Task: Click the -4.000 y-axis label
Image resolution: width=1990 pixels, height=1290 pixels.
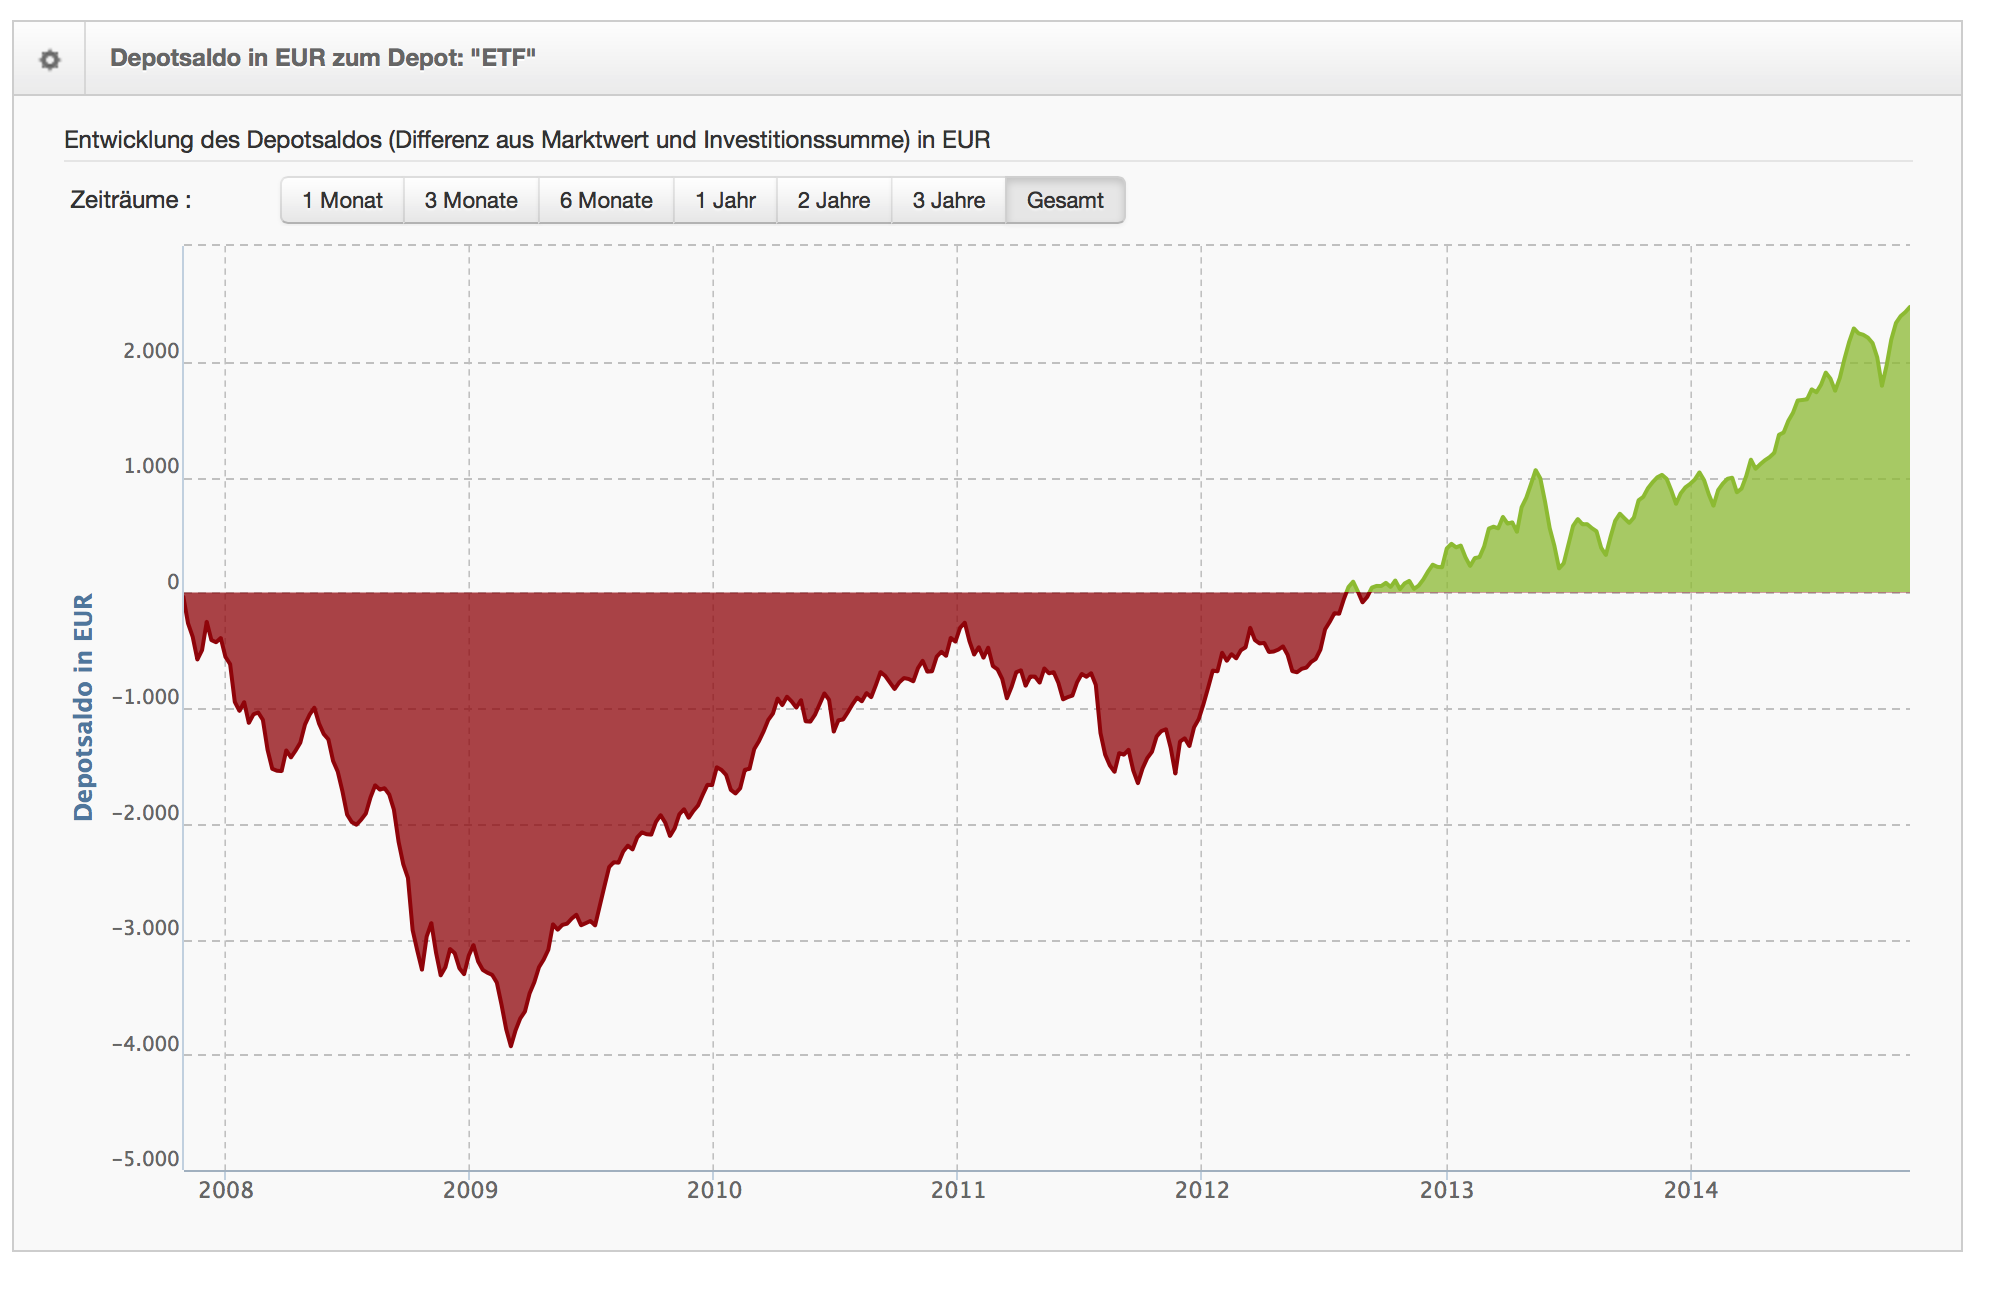Action: [146, 1044]
